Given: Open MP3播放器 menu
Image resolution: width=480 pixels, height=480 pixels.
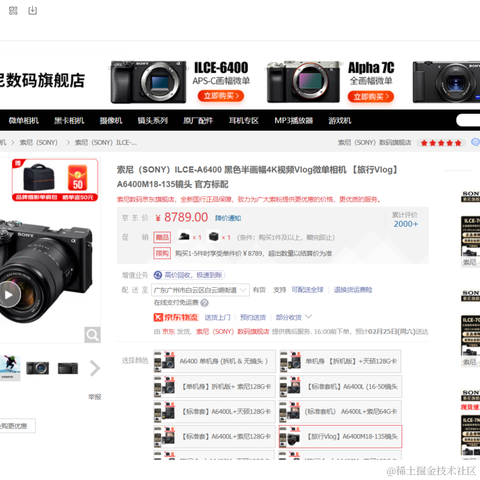Looking at the screenshot, I should coord(294,121).
